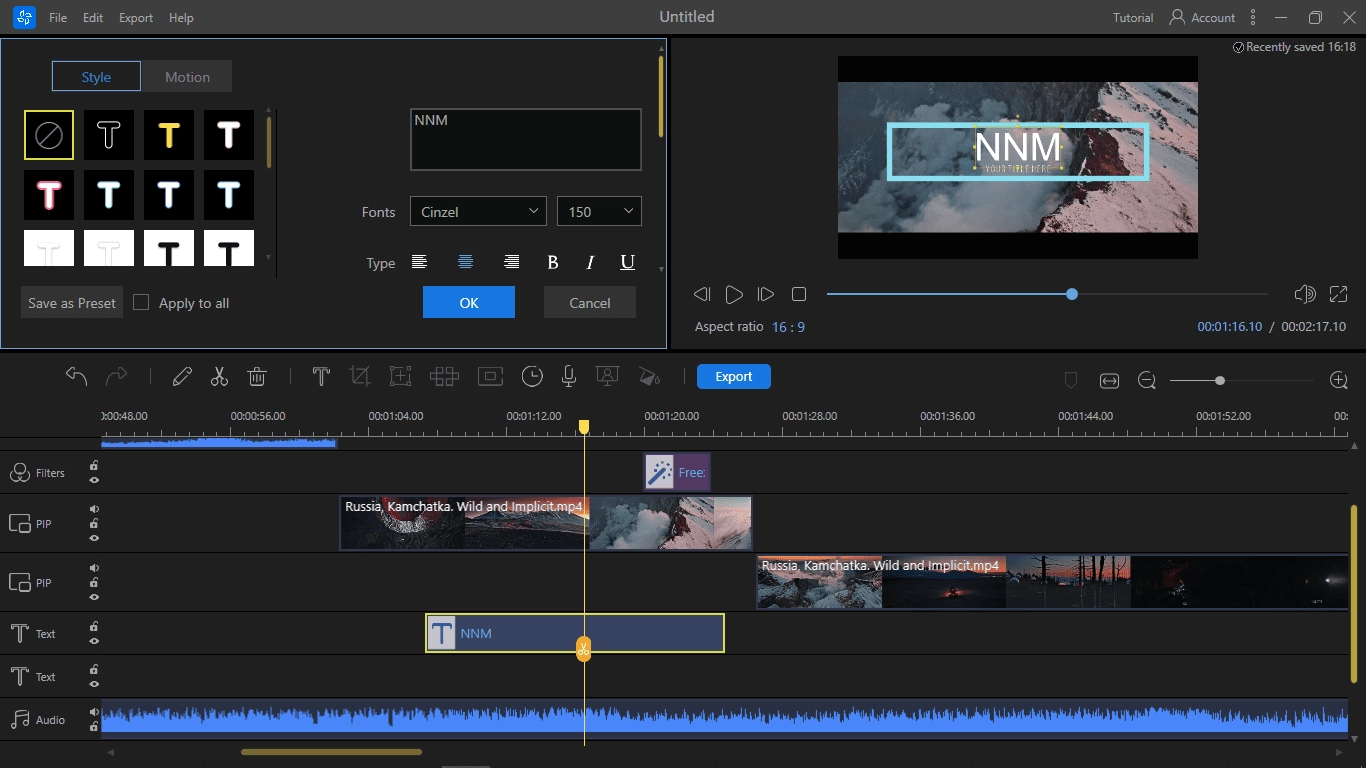The height and width of the screenshot is (768, 1366).
Task: Expand the preview to full screen
Action: (1339, 294)
